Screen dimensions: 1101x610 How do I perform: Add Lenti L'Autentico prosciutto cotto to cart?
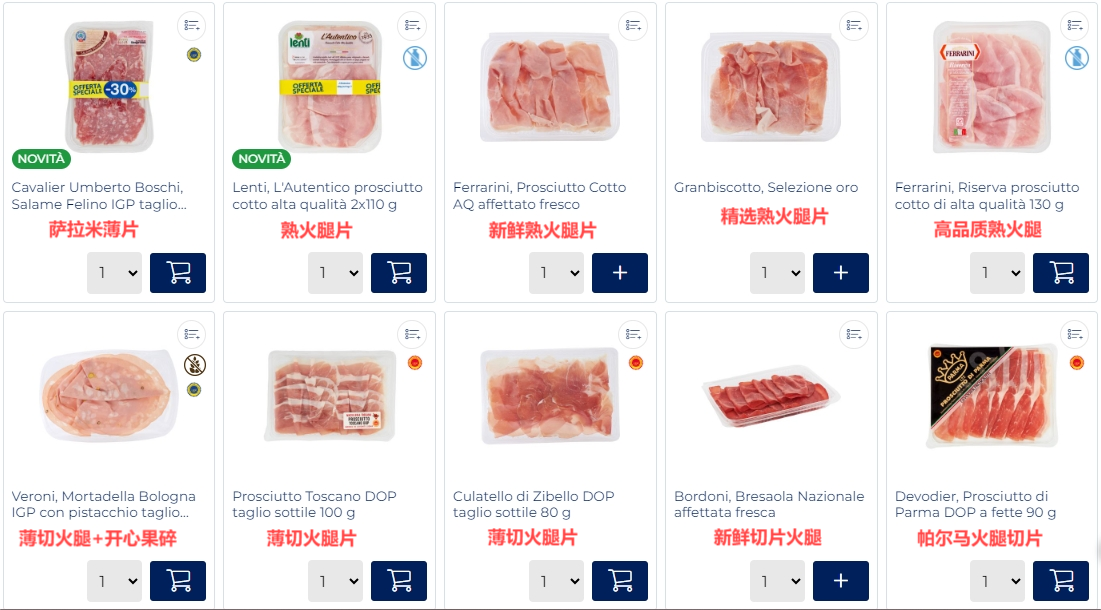[399, 272]
